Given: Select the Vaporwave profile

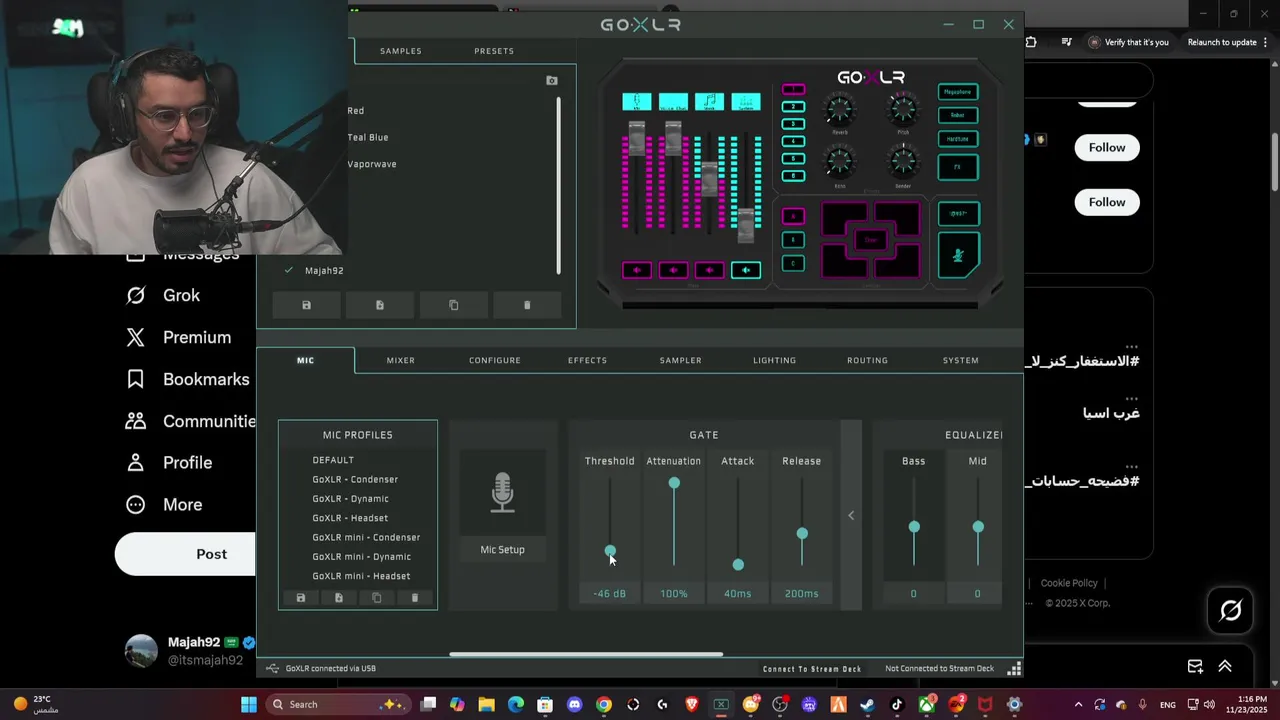Looking at the screenshot, I should (x=372, y=164).
